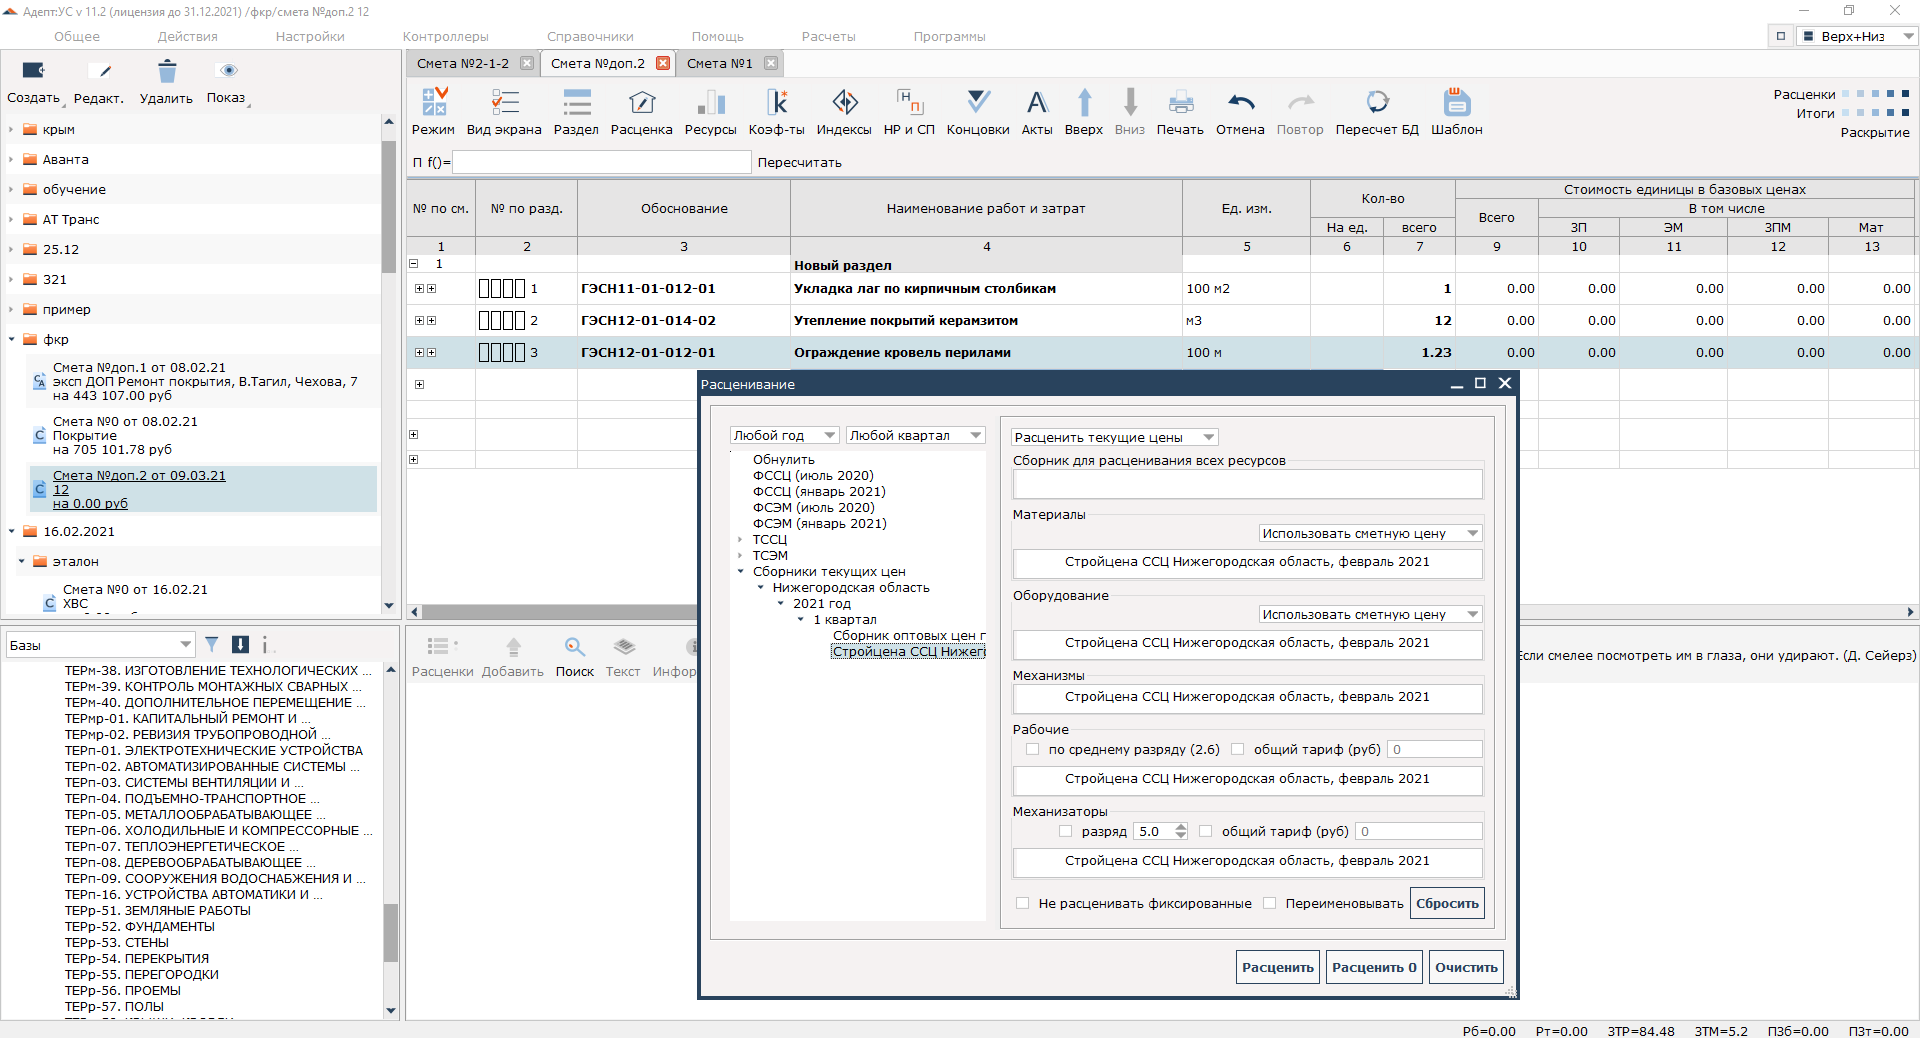Enable Не расценивать фиксированные checkbox

[x=1022, y=903]
